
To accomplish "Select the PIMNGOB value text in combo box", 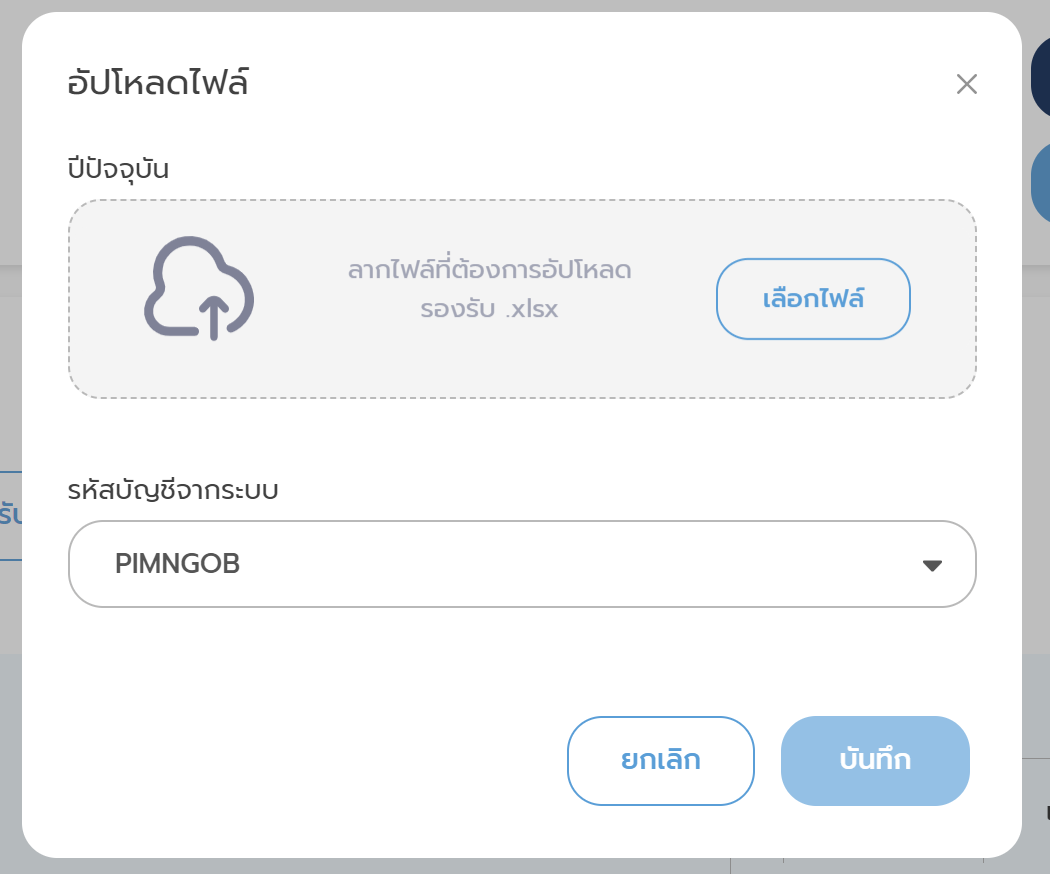I will tap(177, 564).
